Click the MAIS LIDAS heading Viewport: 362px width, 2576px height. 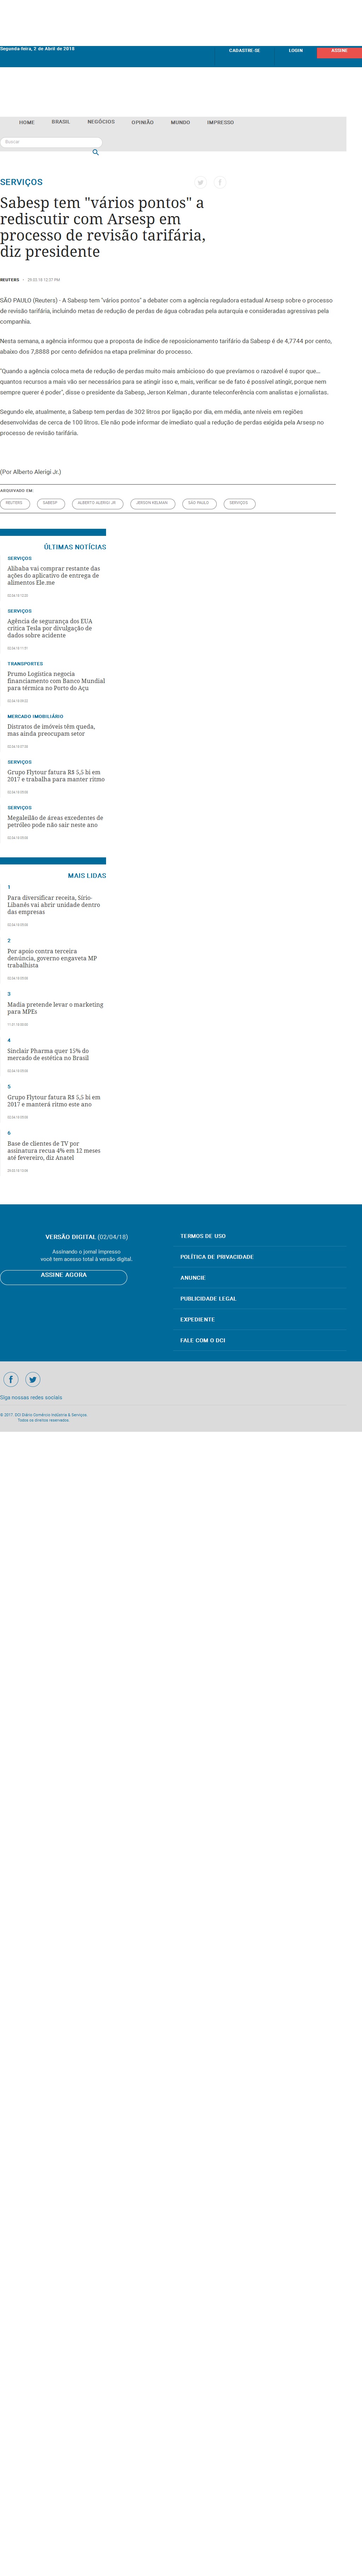87,876
